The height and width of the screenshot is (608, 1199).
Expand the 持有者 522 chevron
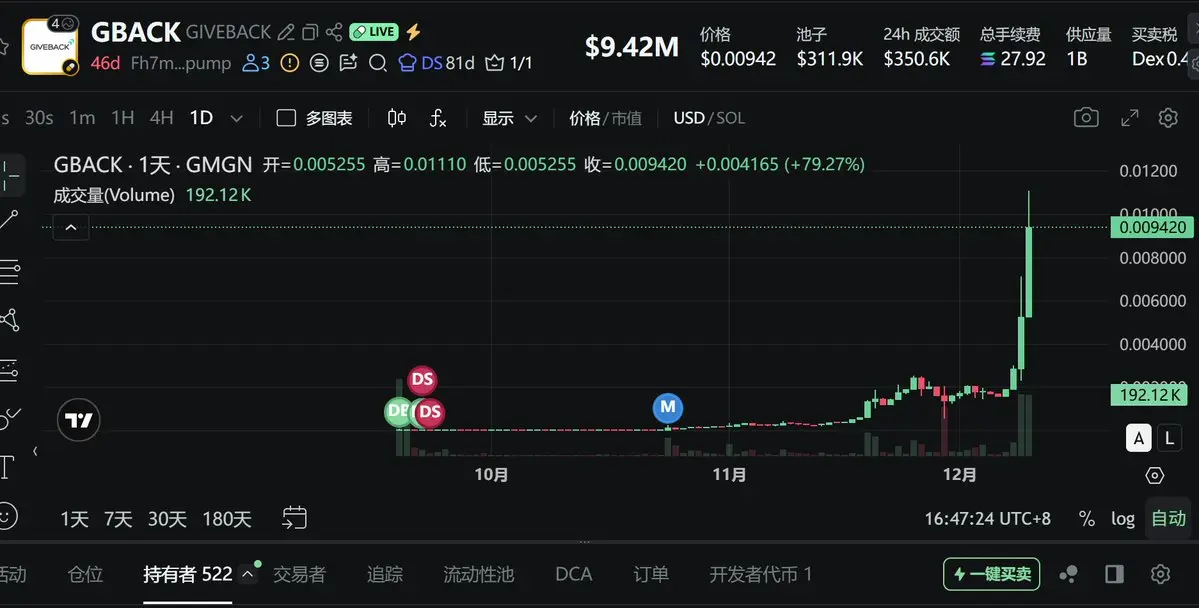(x=248, y=574)
